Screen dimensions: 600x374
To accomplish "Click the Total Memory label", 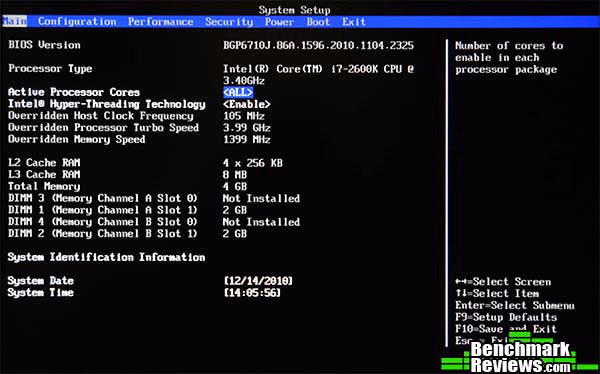I will coord(44,187).
